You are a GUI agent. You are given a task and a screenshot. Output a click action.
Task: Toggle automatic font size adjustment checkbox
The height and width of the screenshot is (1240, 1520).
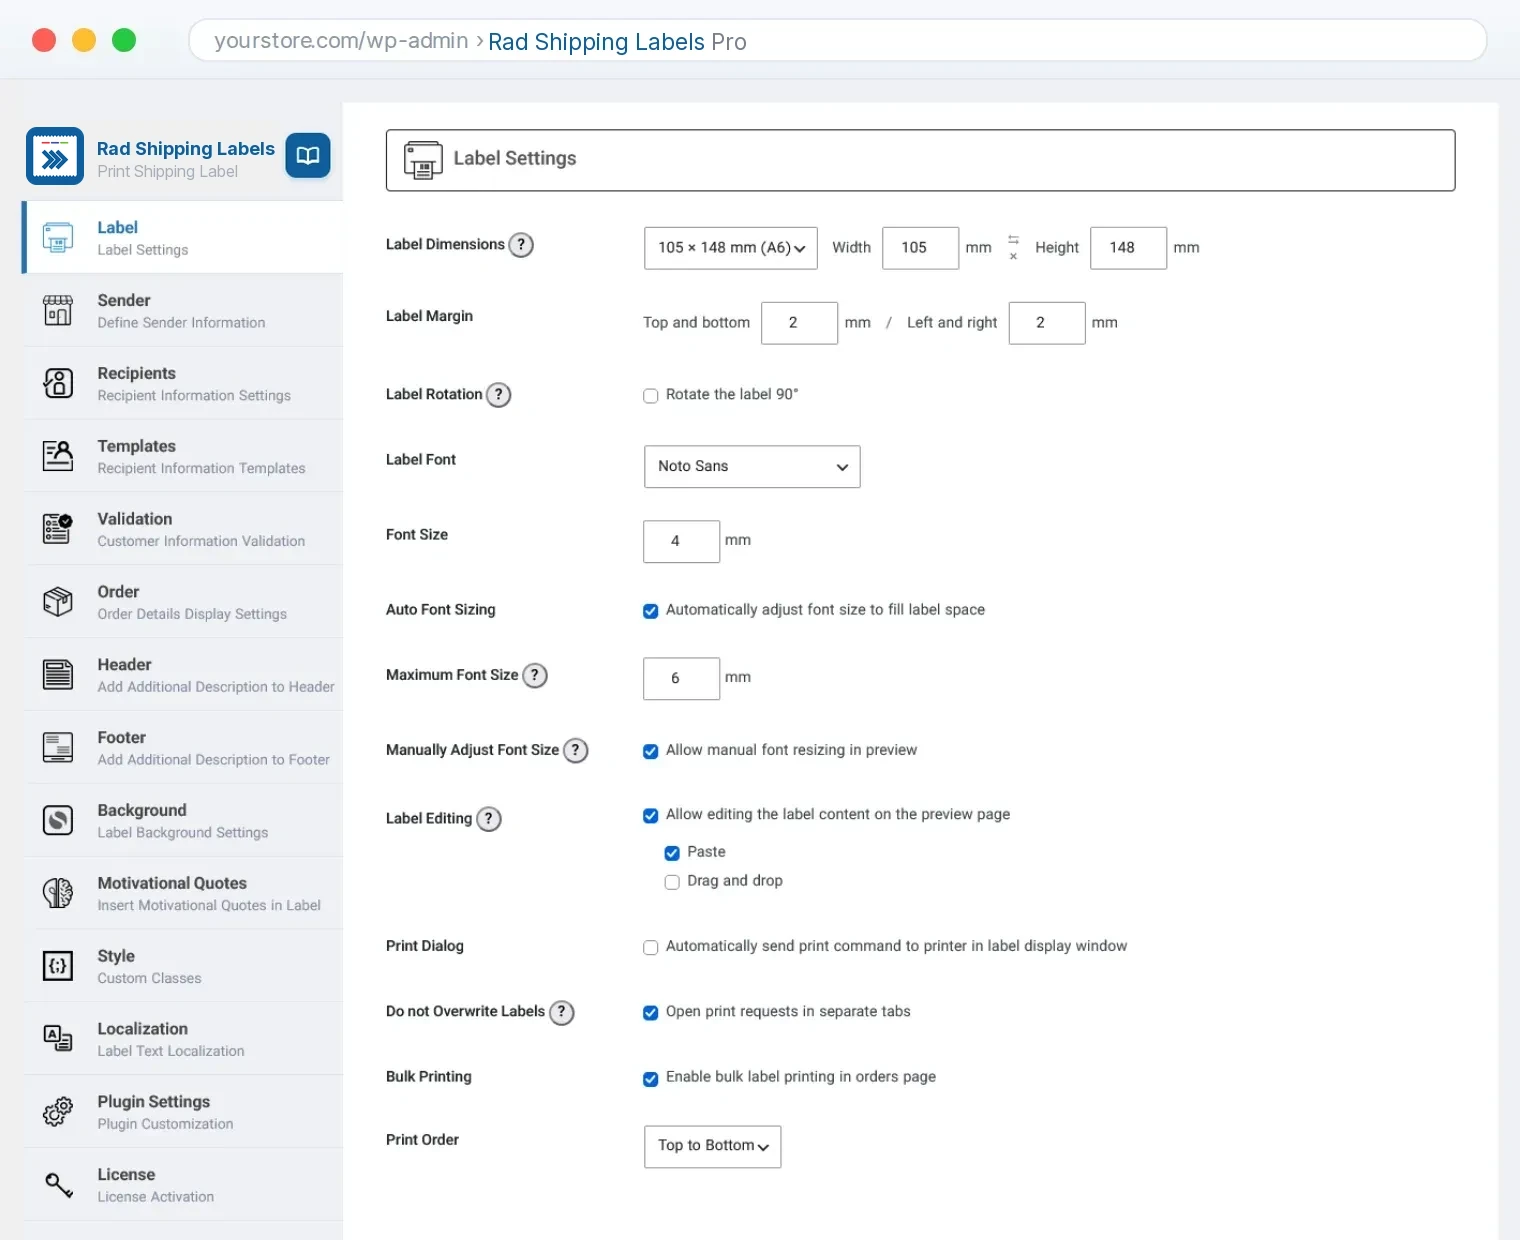click(x=651, y=611)
